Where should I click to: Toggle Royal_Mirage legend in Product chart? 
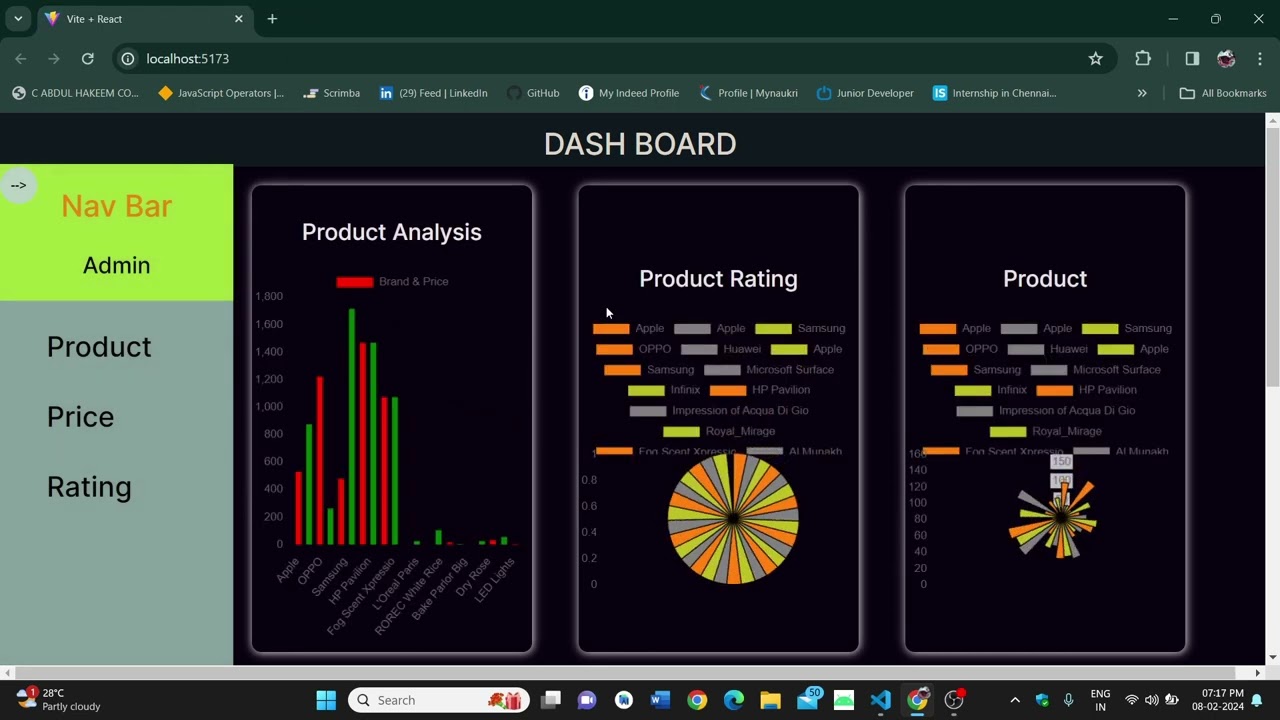1046,431
